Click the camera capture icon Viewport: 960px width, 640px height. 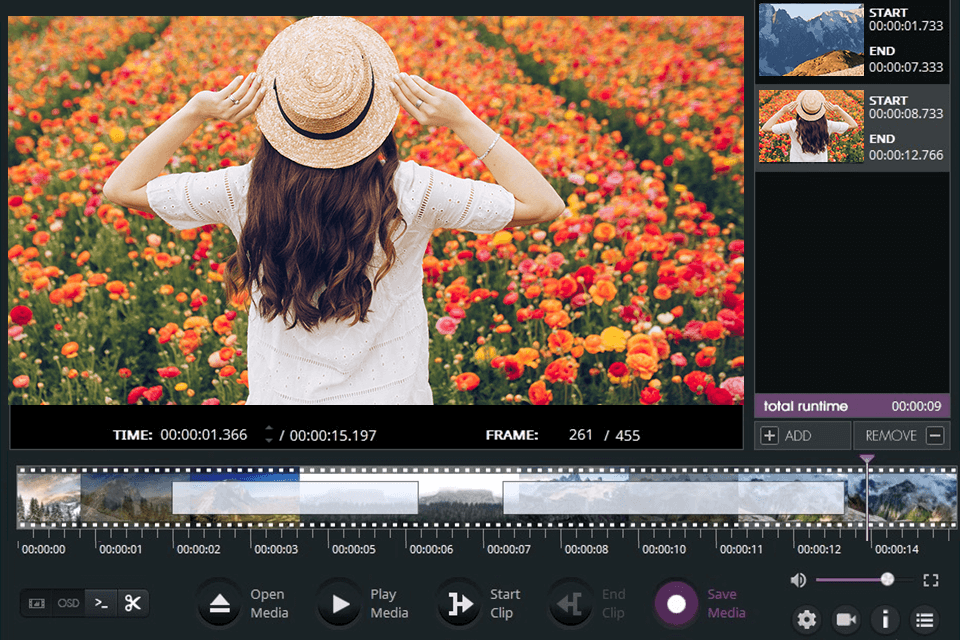coord(845,620)
